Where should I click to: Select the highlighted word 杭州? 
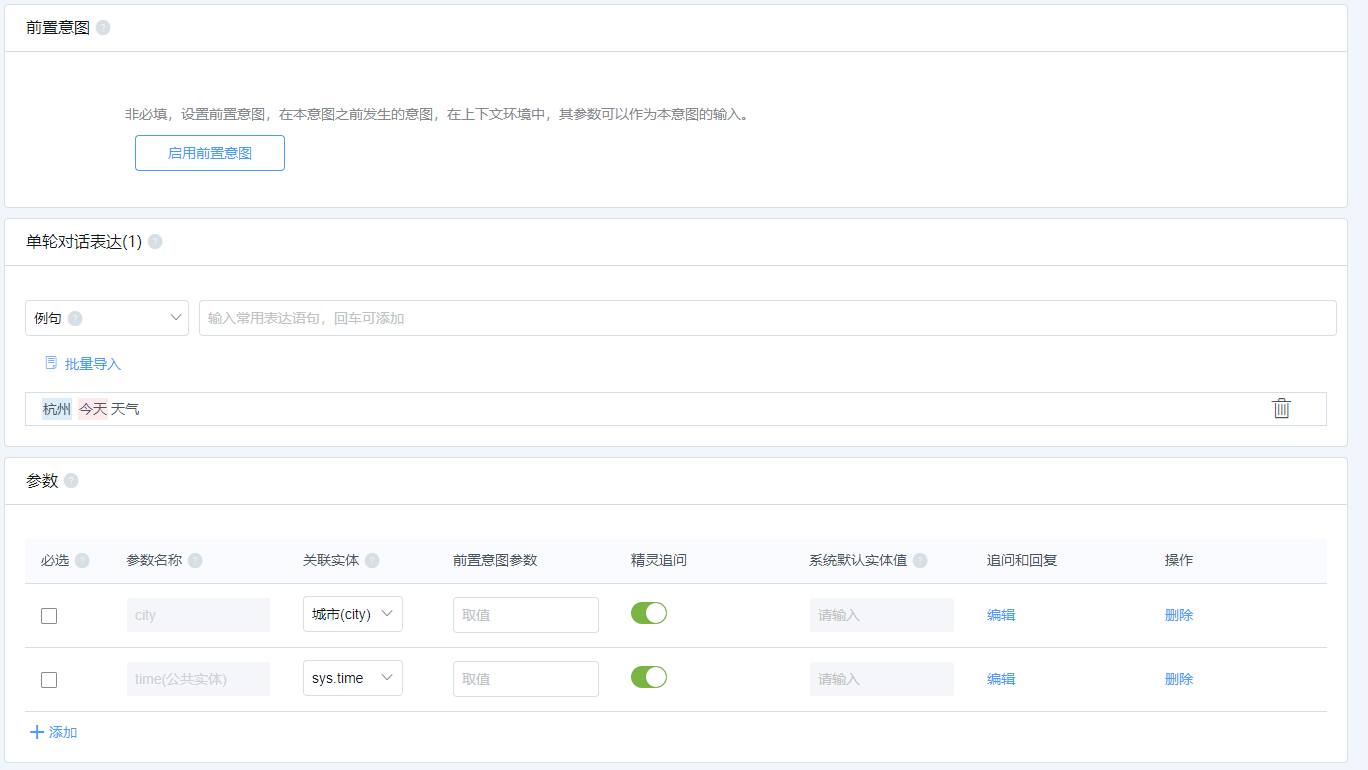pos(57,409)
